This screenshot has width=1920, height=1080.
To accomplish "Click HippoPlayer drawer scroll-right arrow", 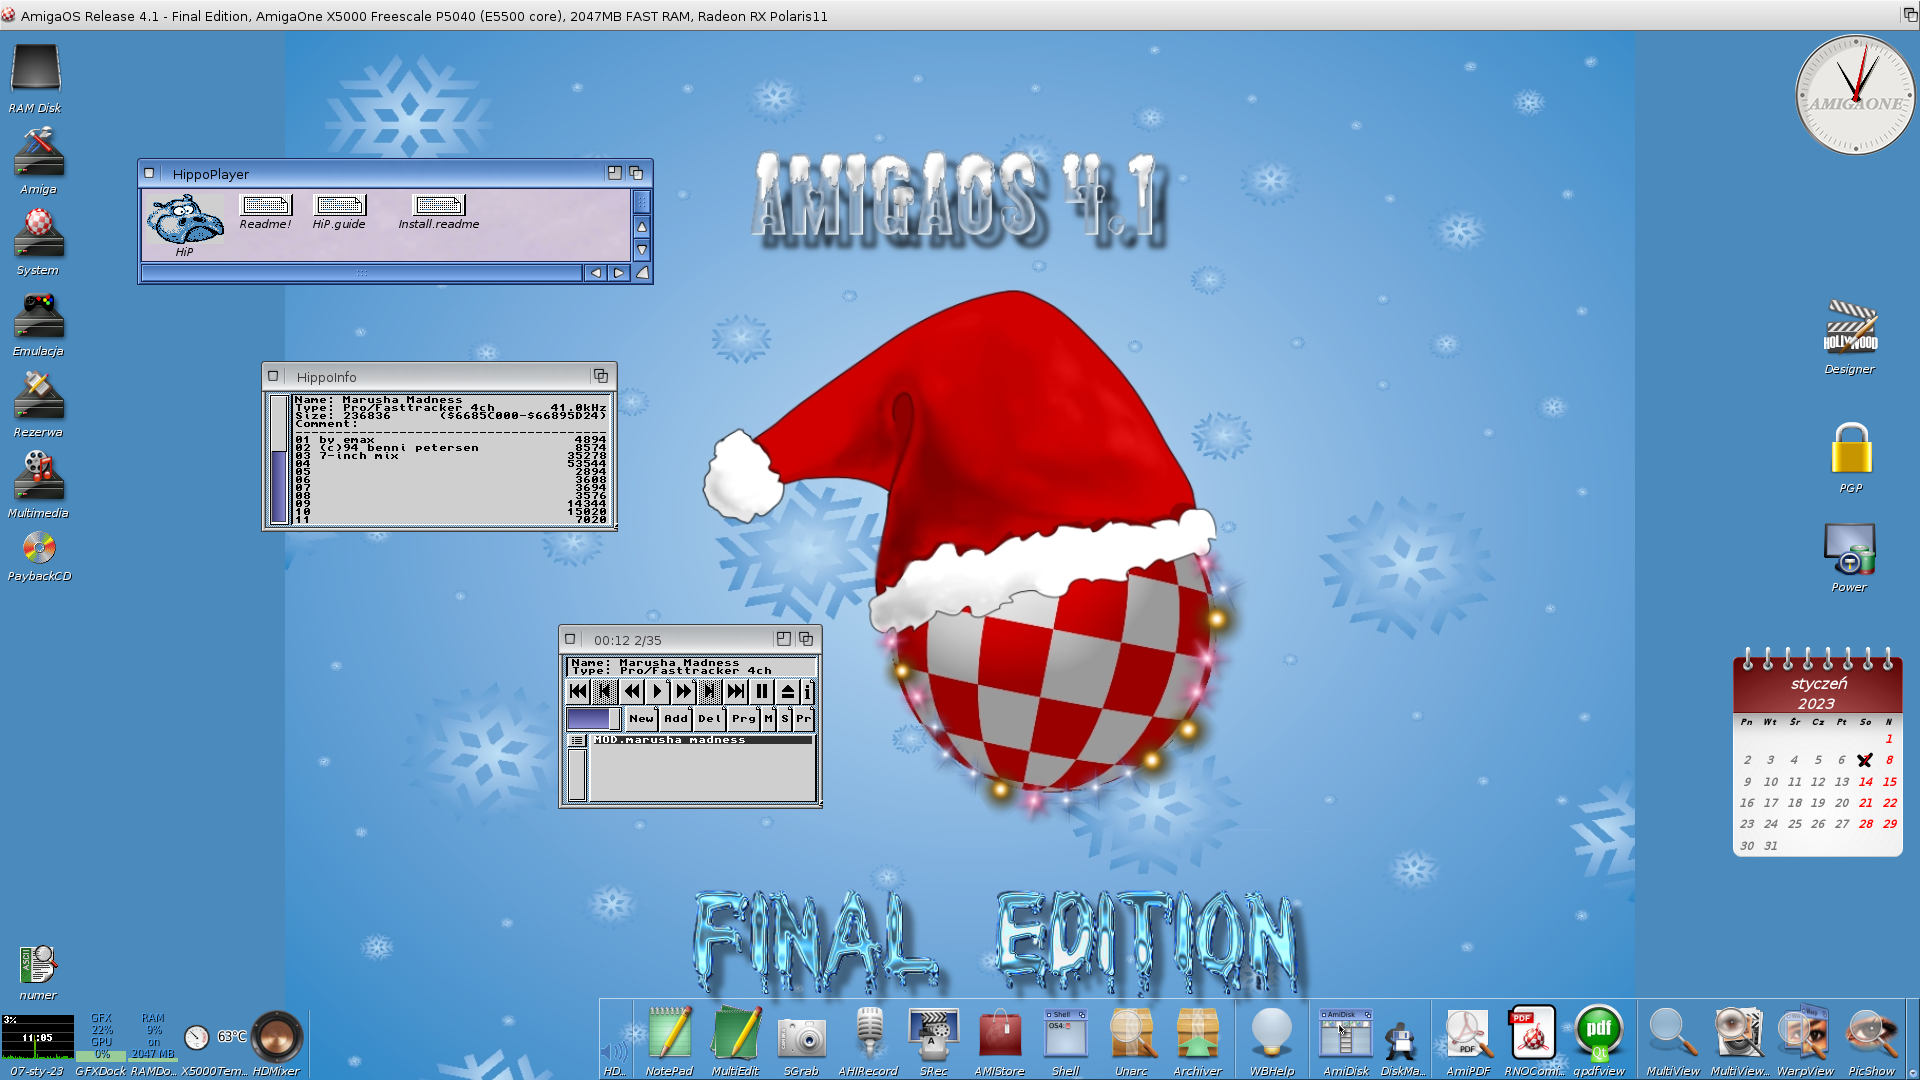I will 619,272.
